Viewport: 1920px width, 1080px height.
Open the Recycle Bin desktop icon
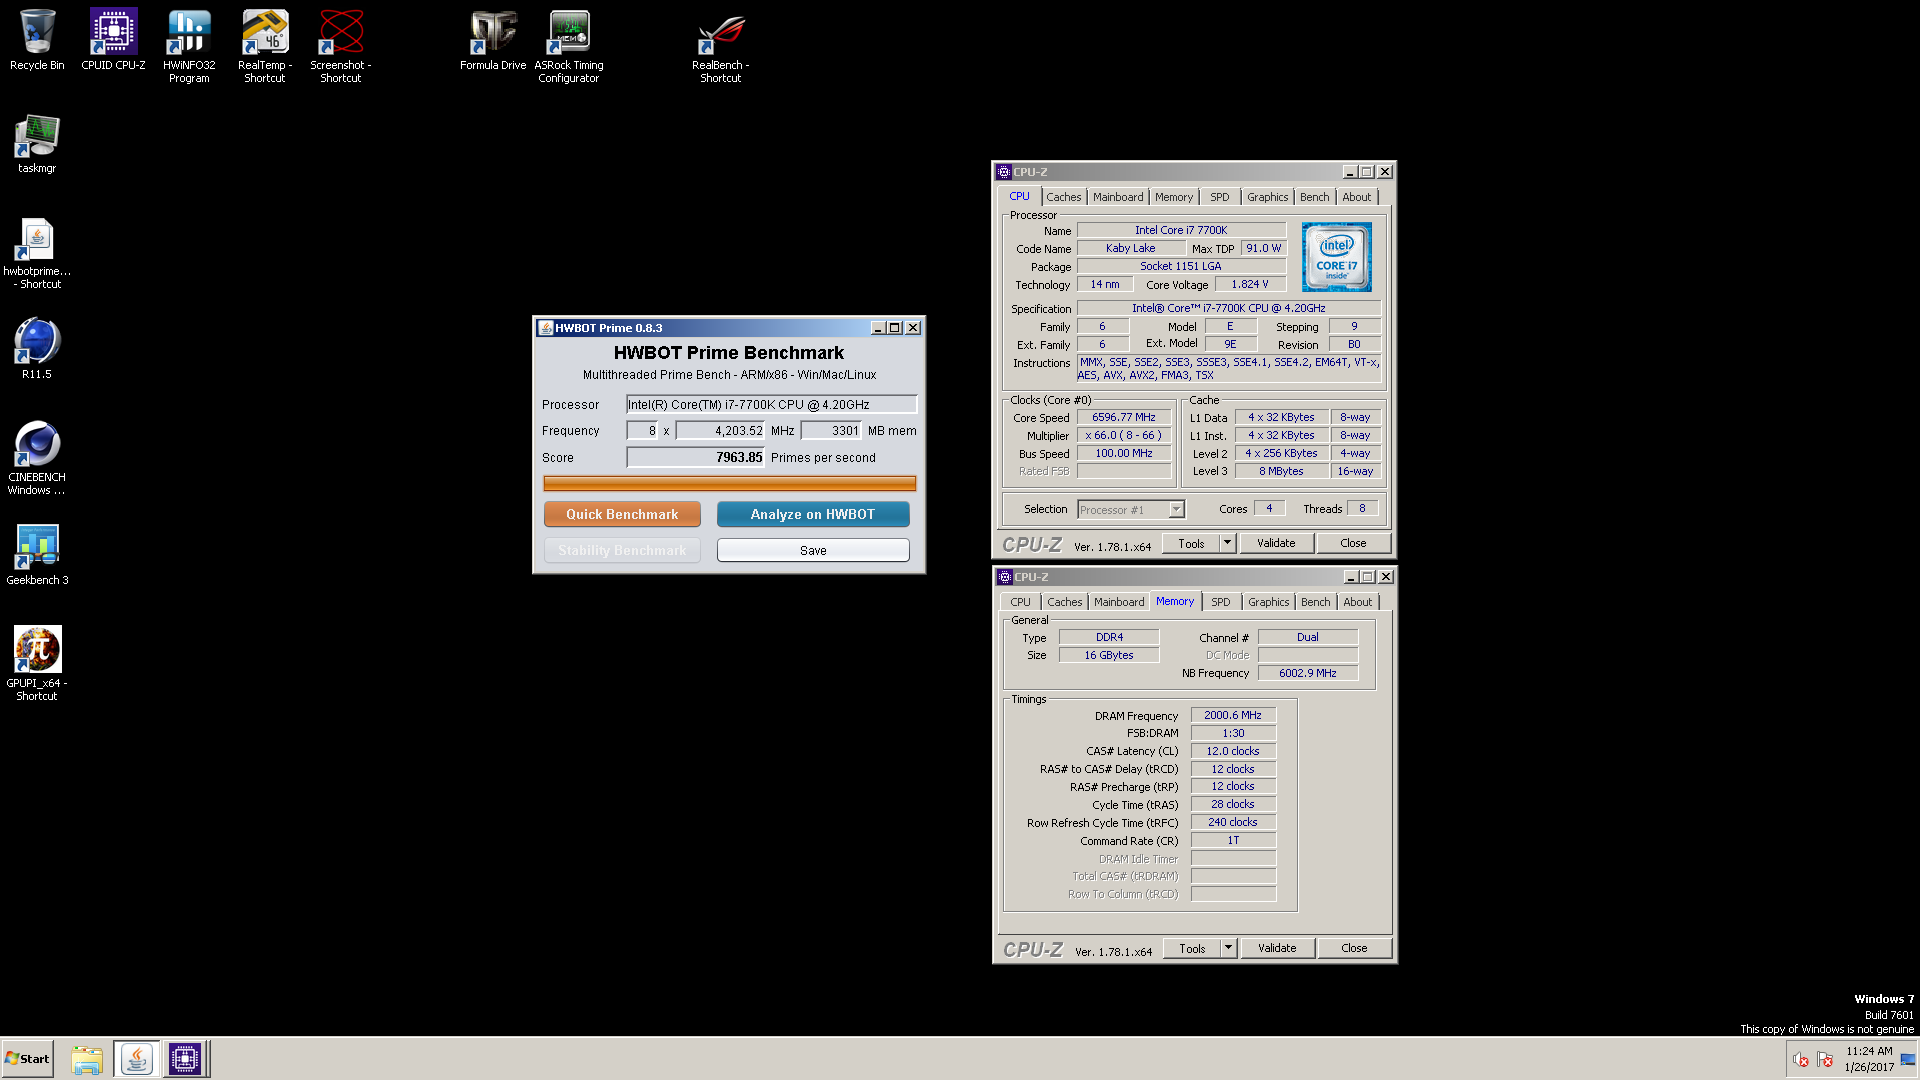(x=37, y=40)
